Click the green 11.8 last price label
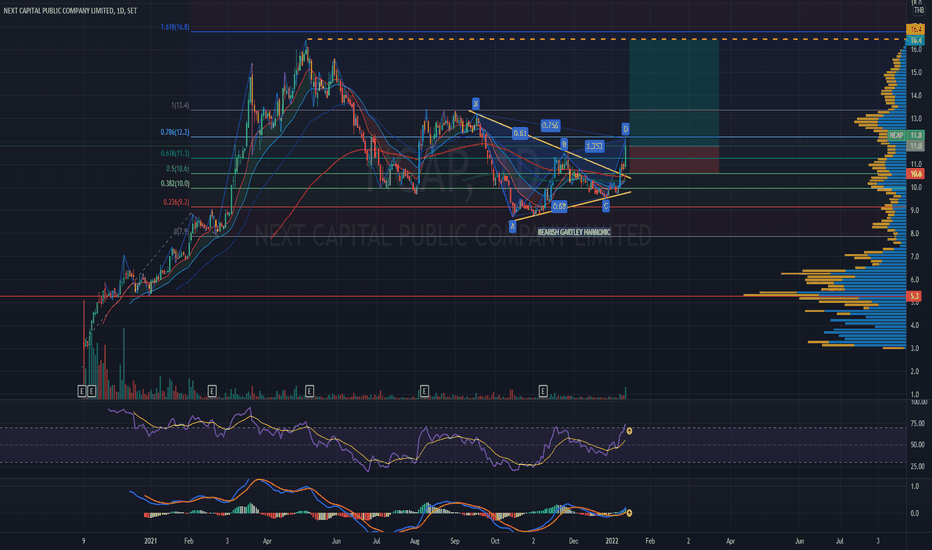This screenshot has width=932, height=550. click(916, 135)
